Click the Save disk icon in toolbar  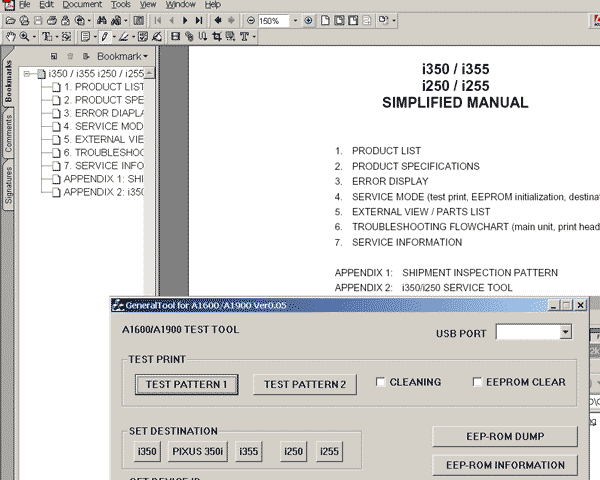38,20
